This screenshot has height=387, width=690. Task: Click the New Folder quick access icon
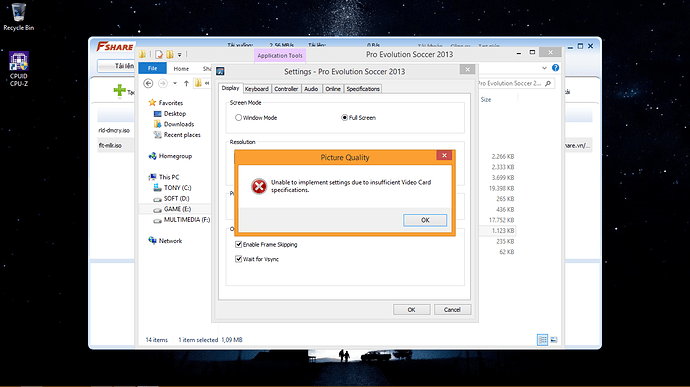point(169,55)
